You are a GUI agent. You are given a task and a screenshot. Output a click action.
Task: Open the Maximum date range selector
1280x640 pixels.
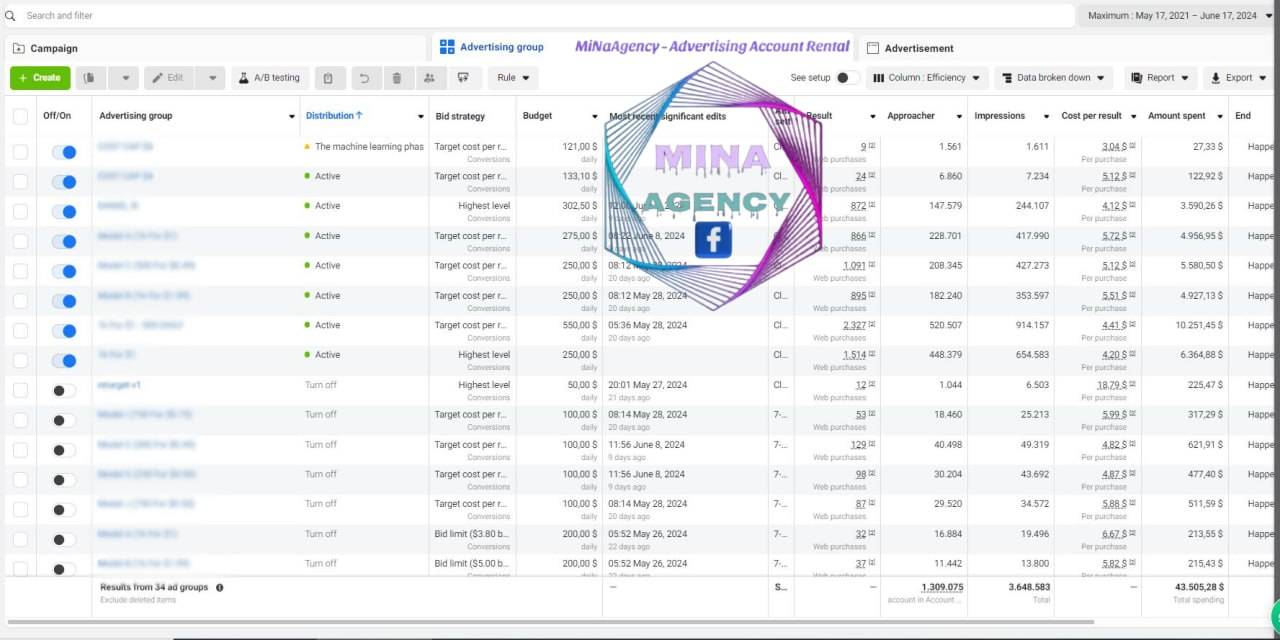coord(1177,16)
